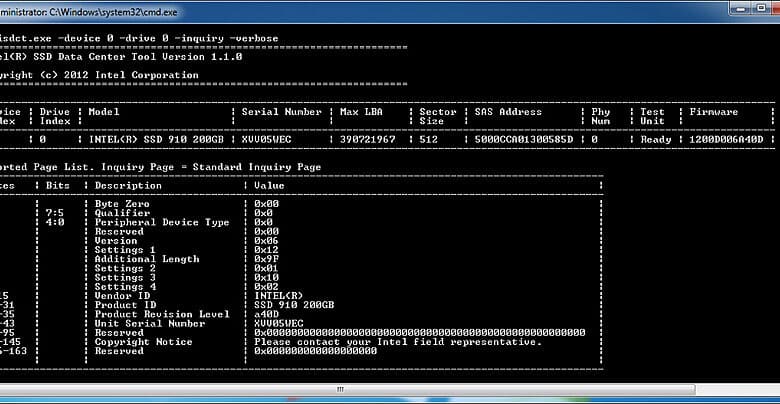Click the Settings 3 value 0x10
This screenshot has height=404, width=780.
[x=266, y=278]
